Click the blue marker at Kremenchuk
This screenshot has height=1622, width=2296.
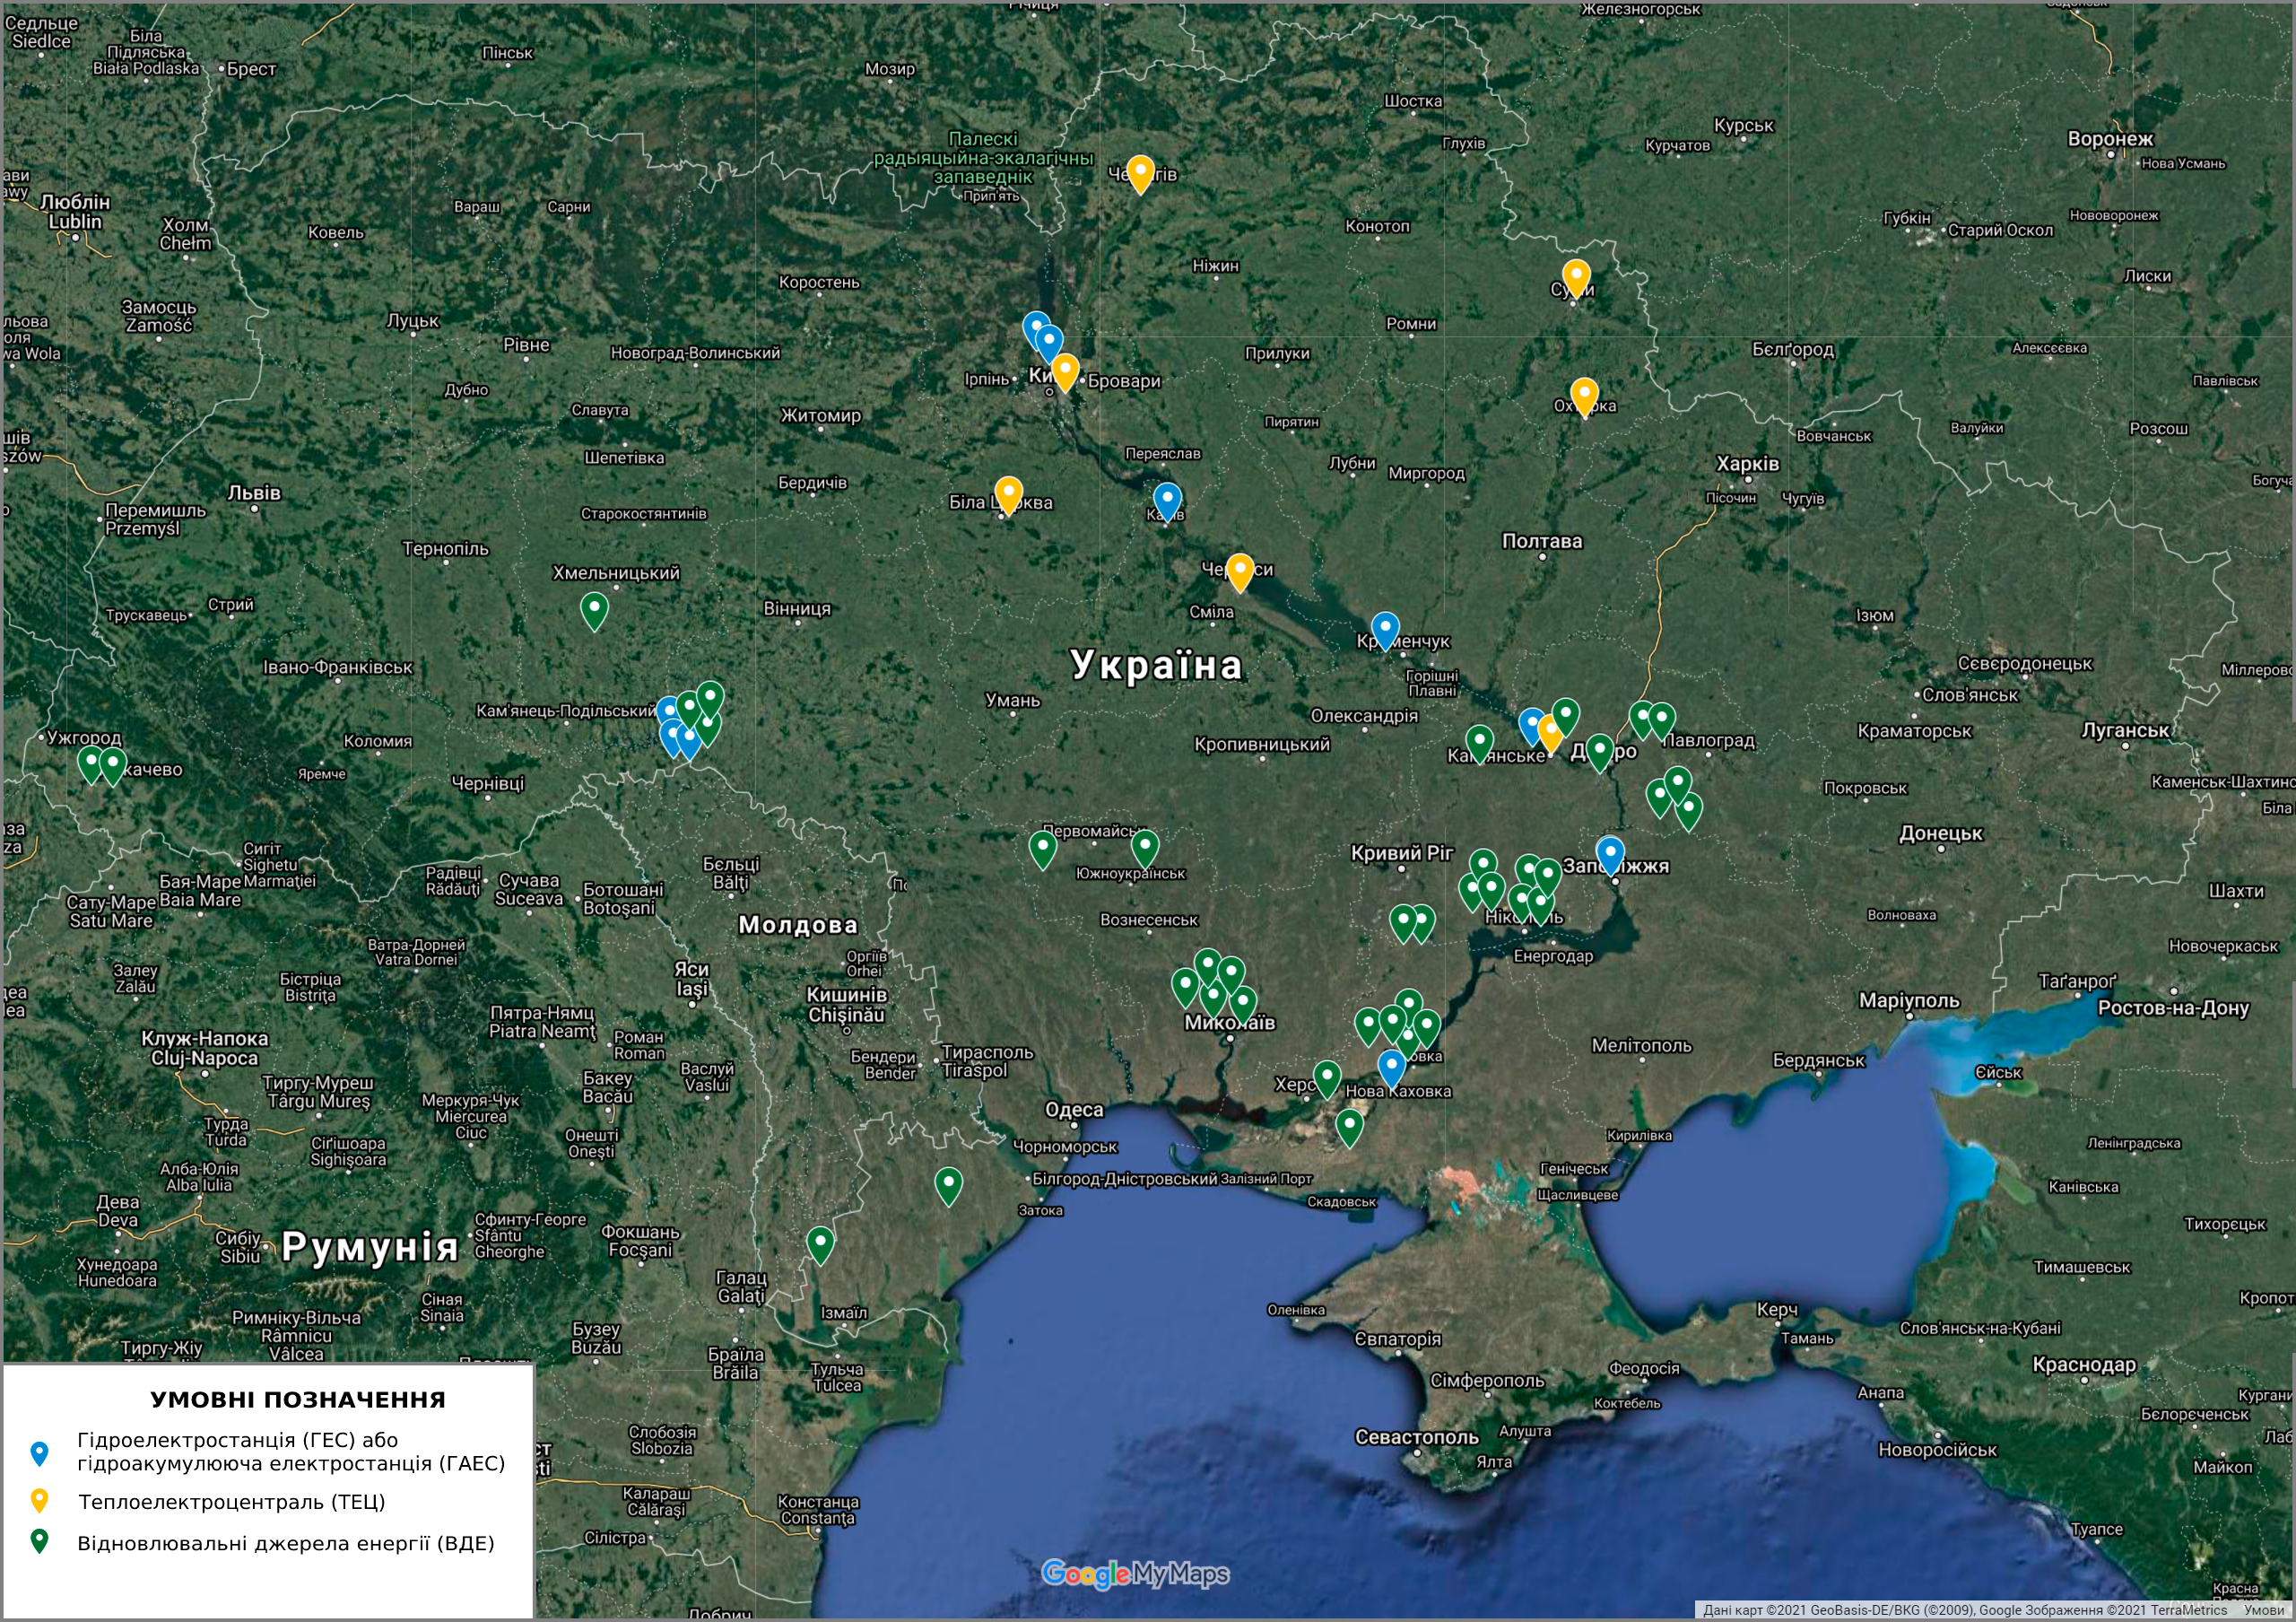(1385, 631)
